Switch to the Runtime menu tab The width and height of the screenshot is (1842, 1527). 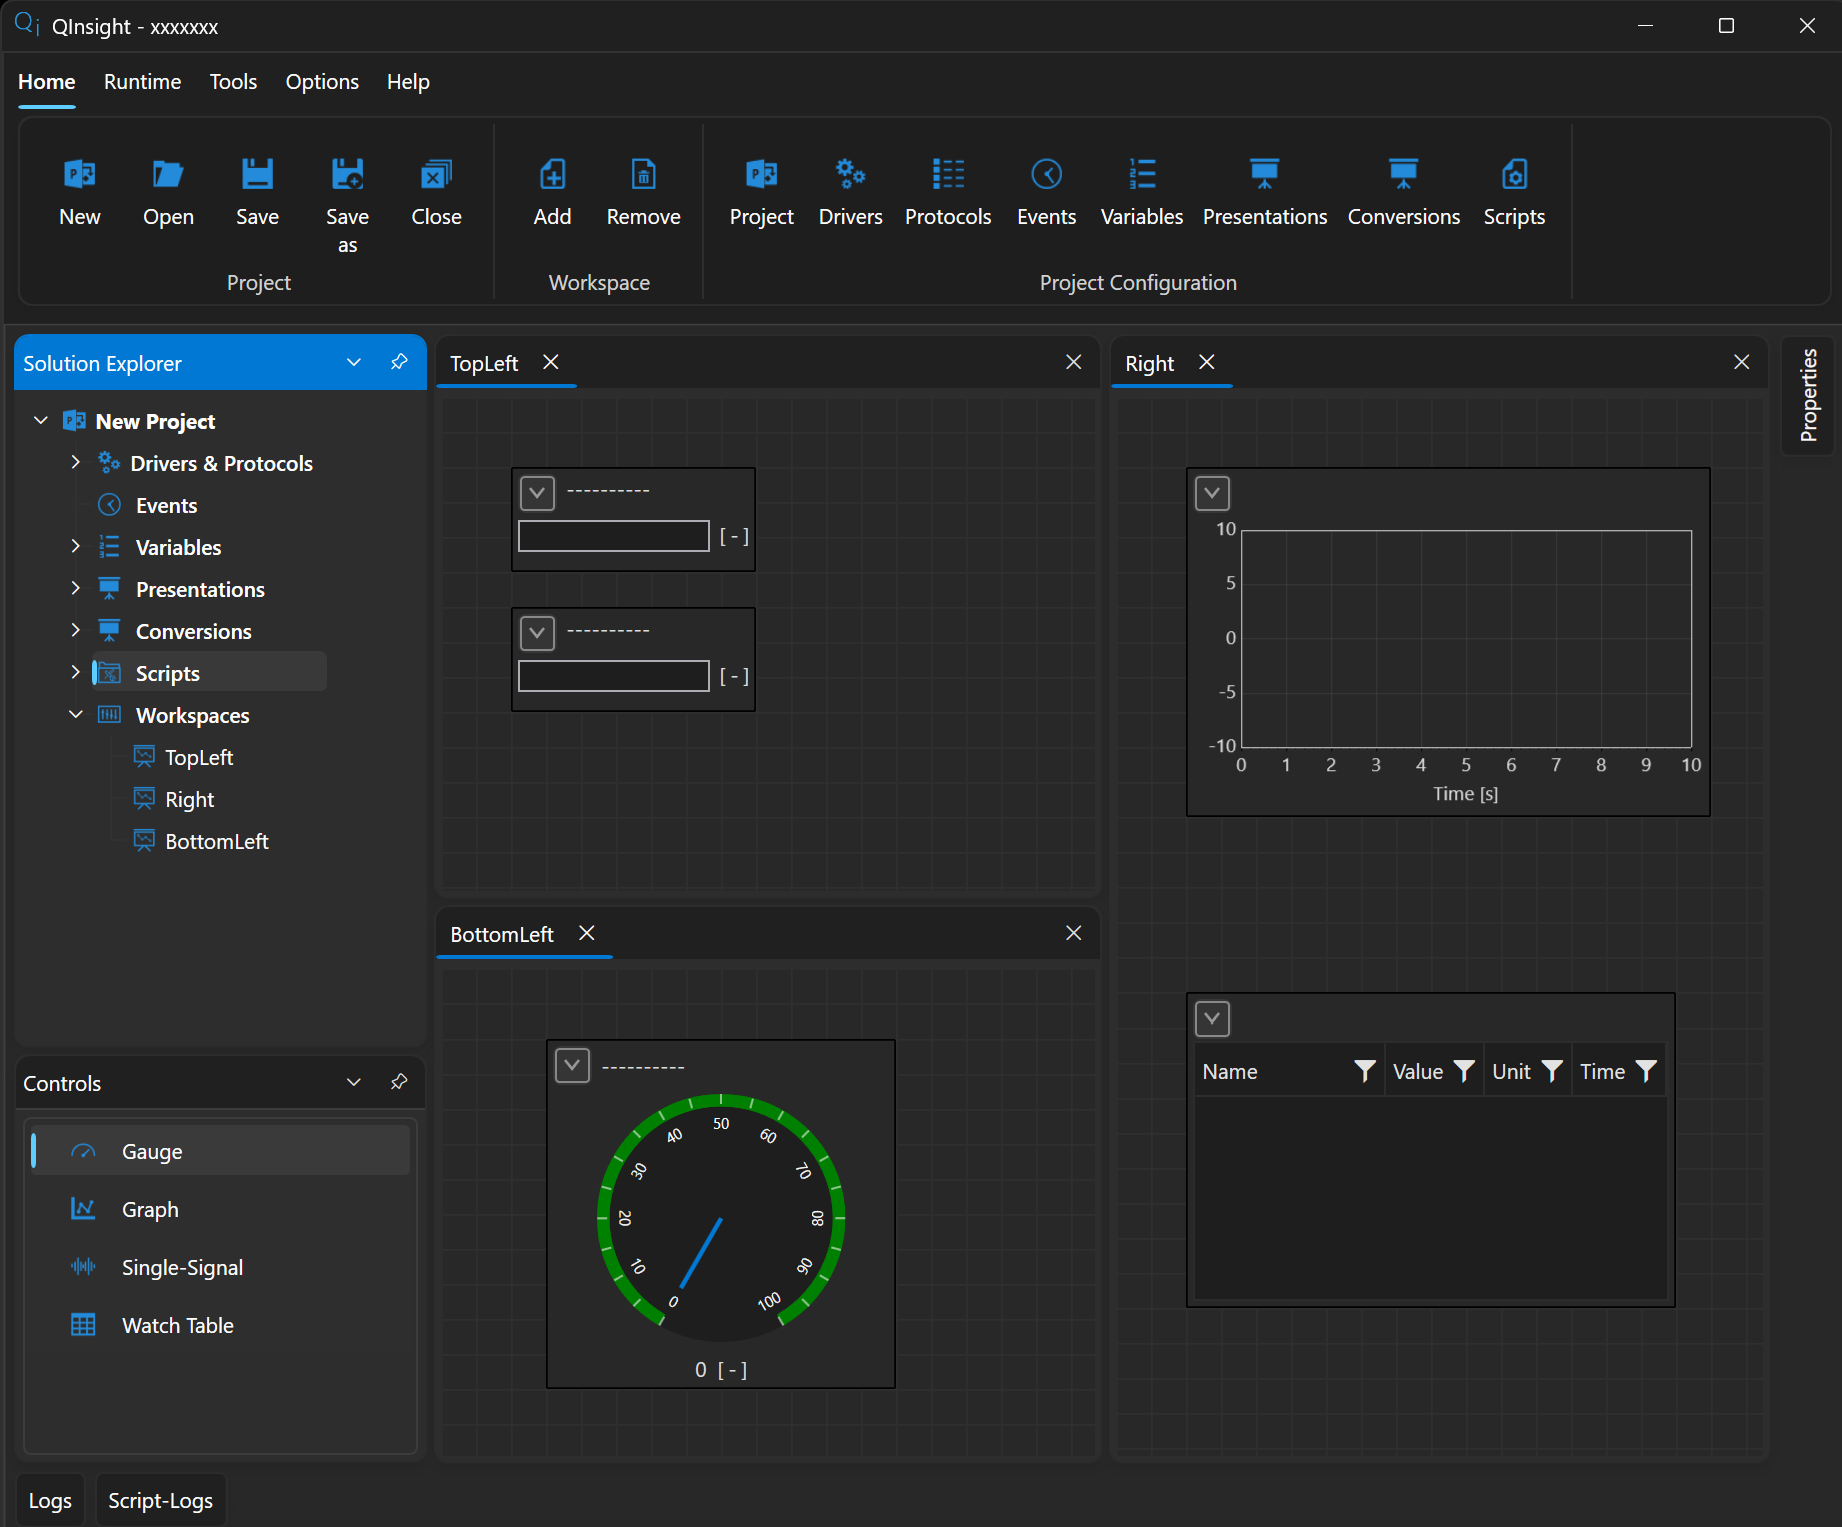pyautogui.click(x=142, y=82)
